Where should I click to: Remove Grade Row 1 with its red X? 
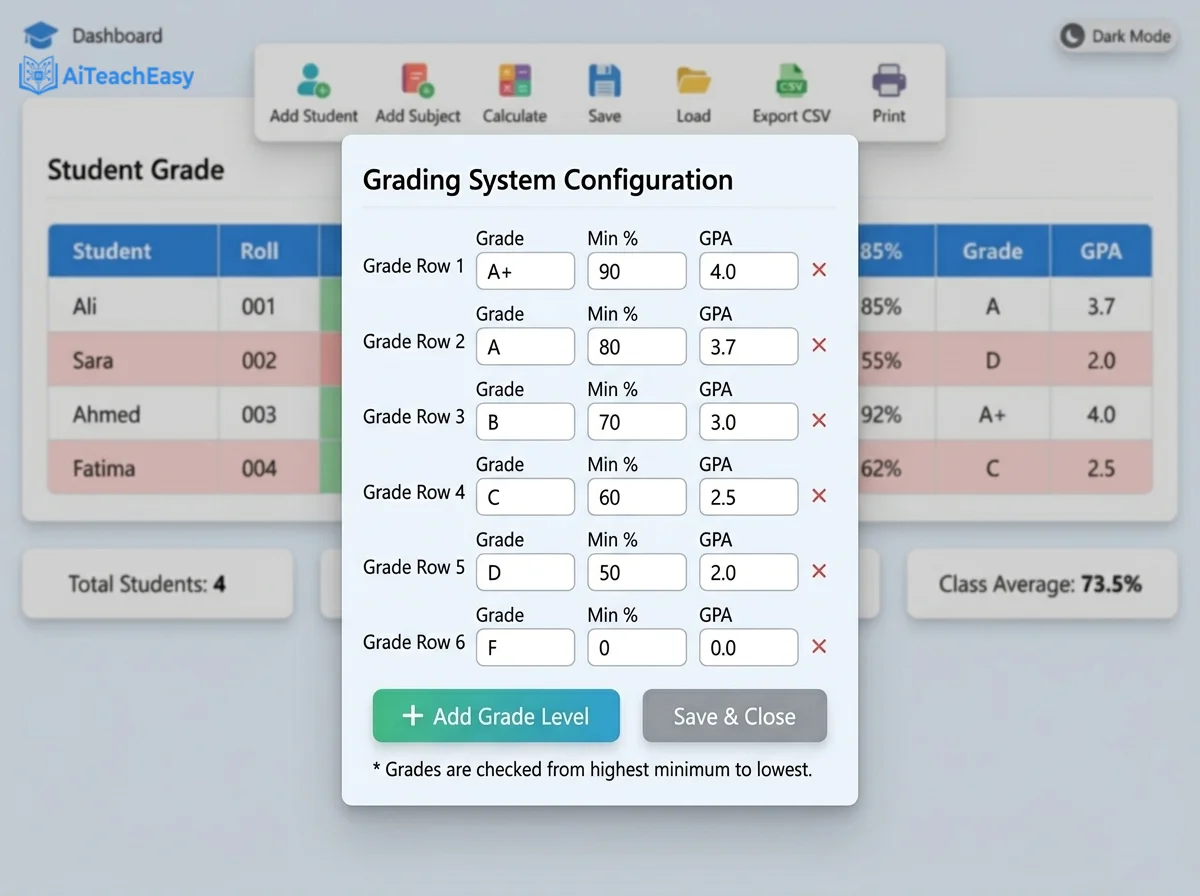(x=819, y=269)
